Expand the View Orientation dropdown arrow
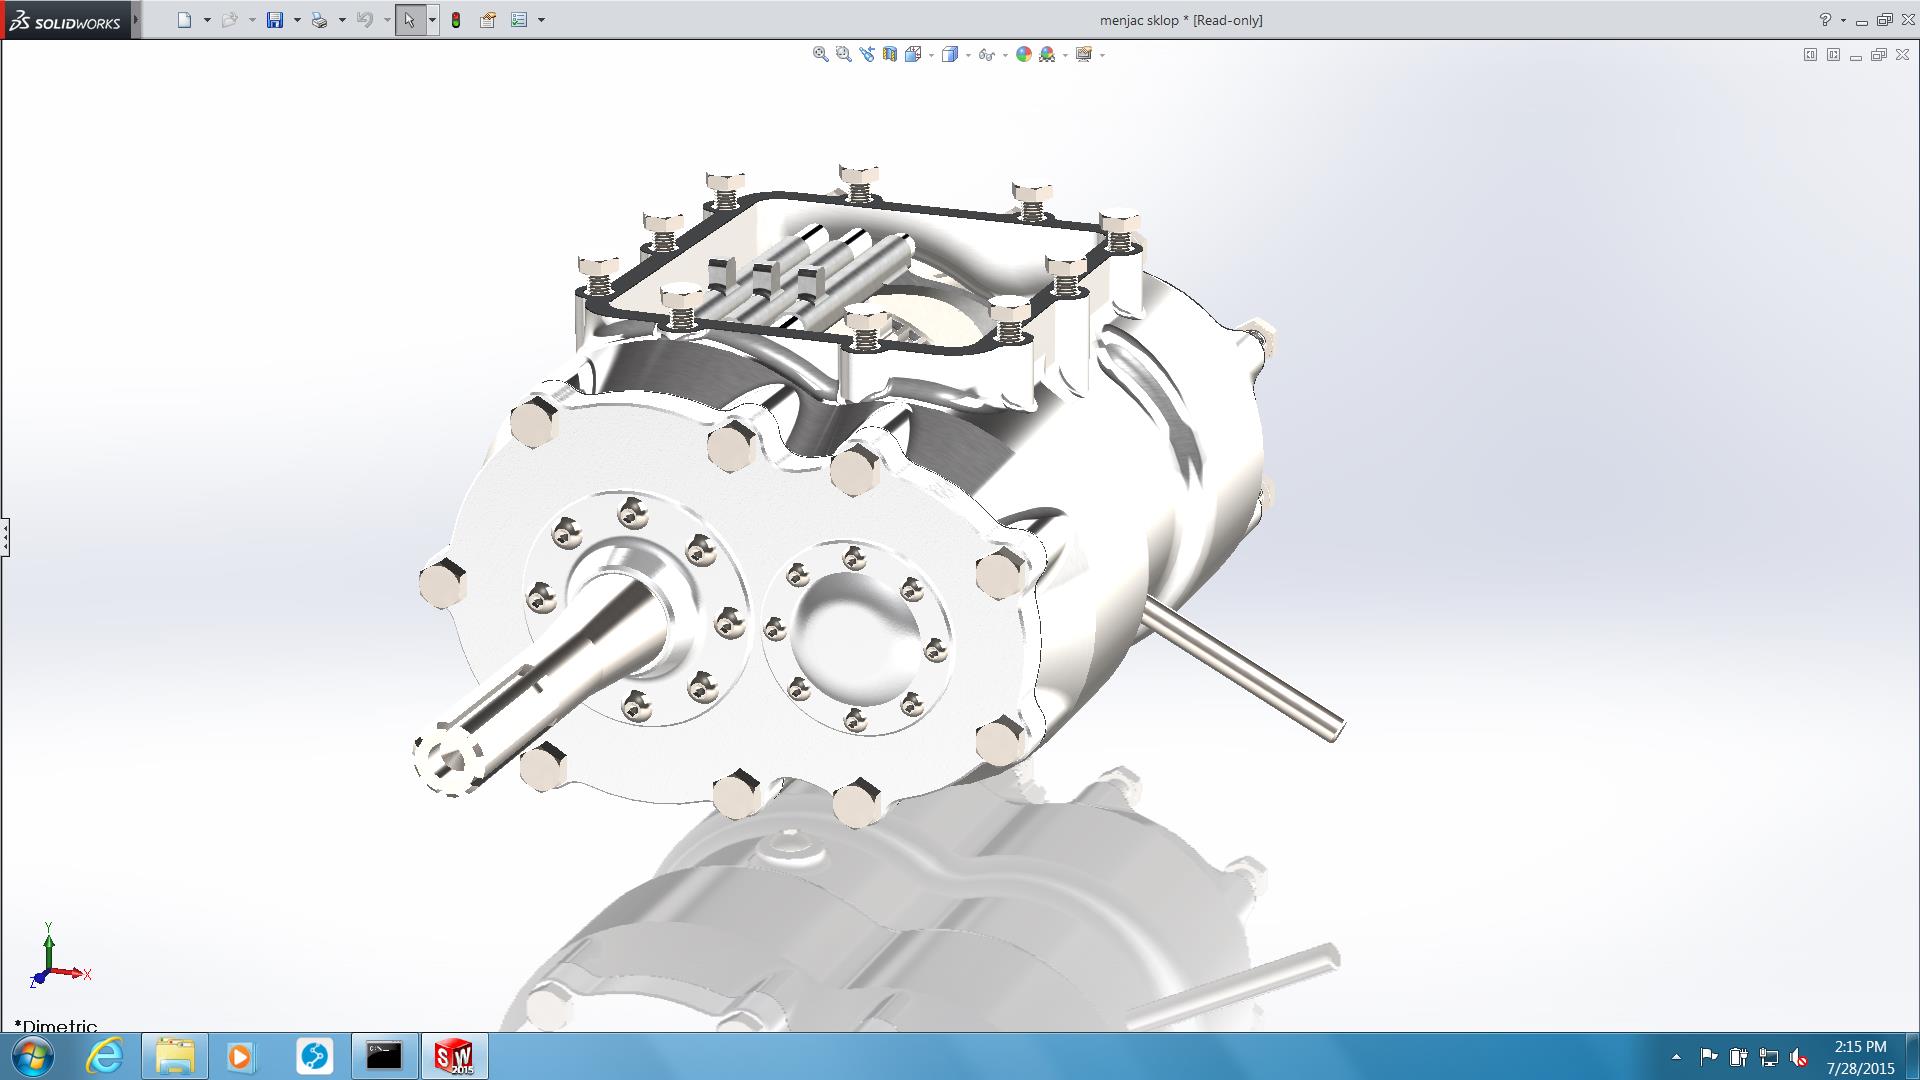The width and height of the screenshot is (1920, 1080). pos(931,55)
